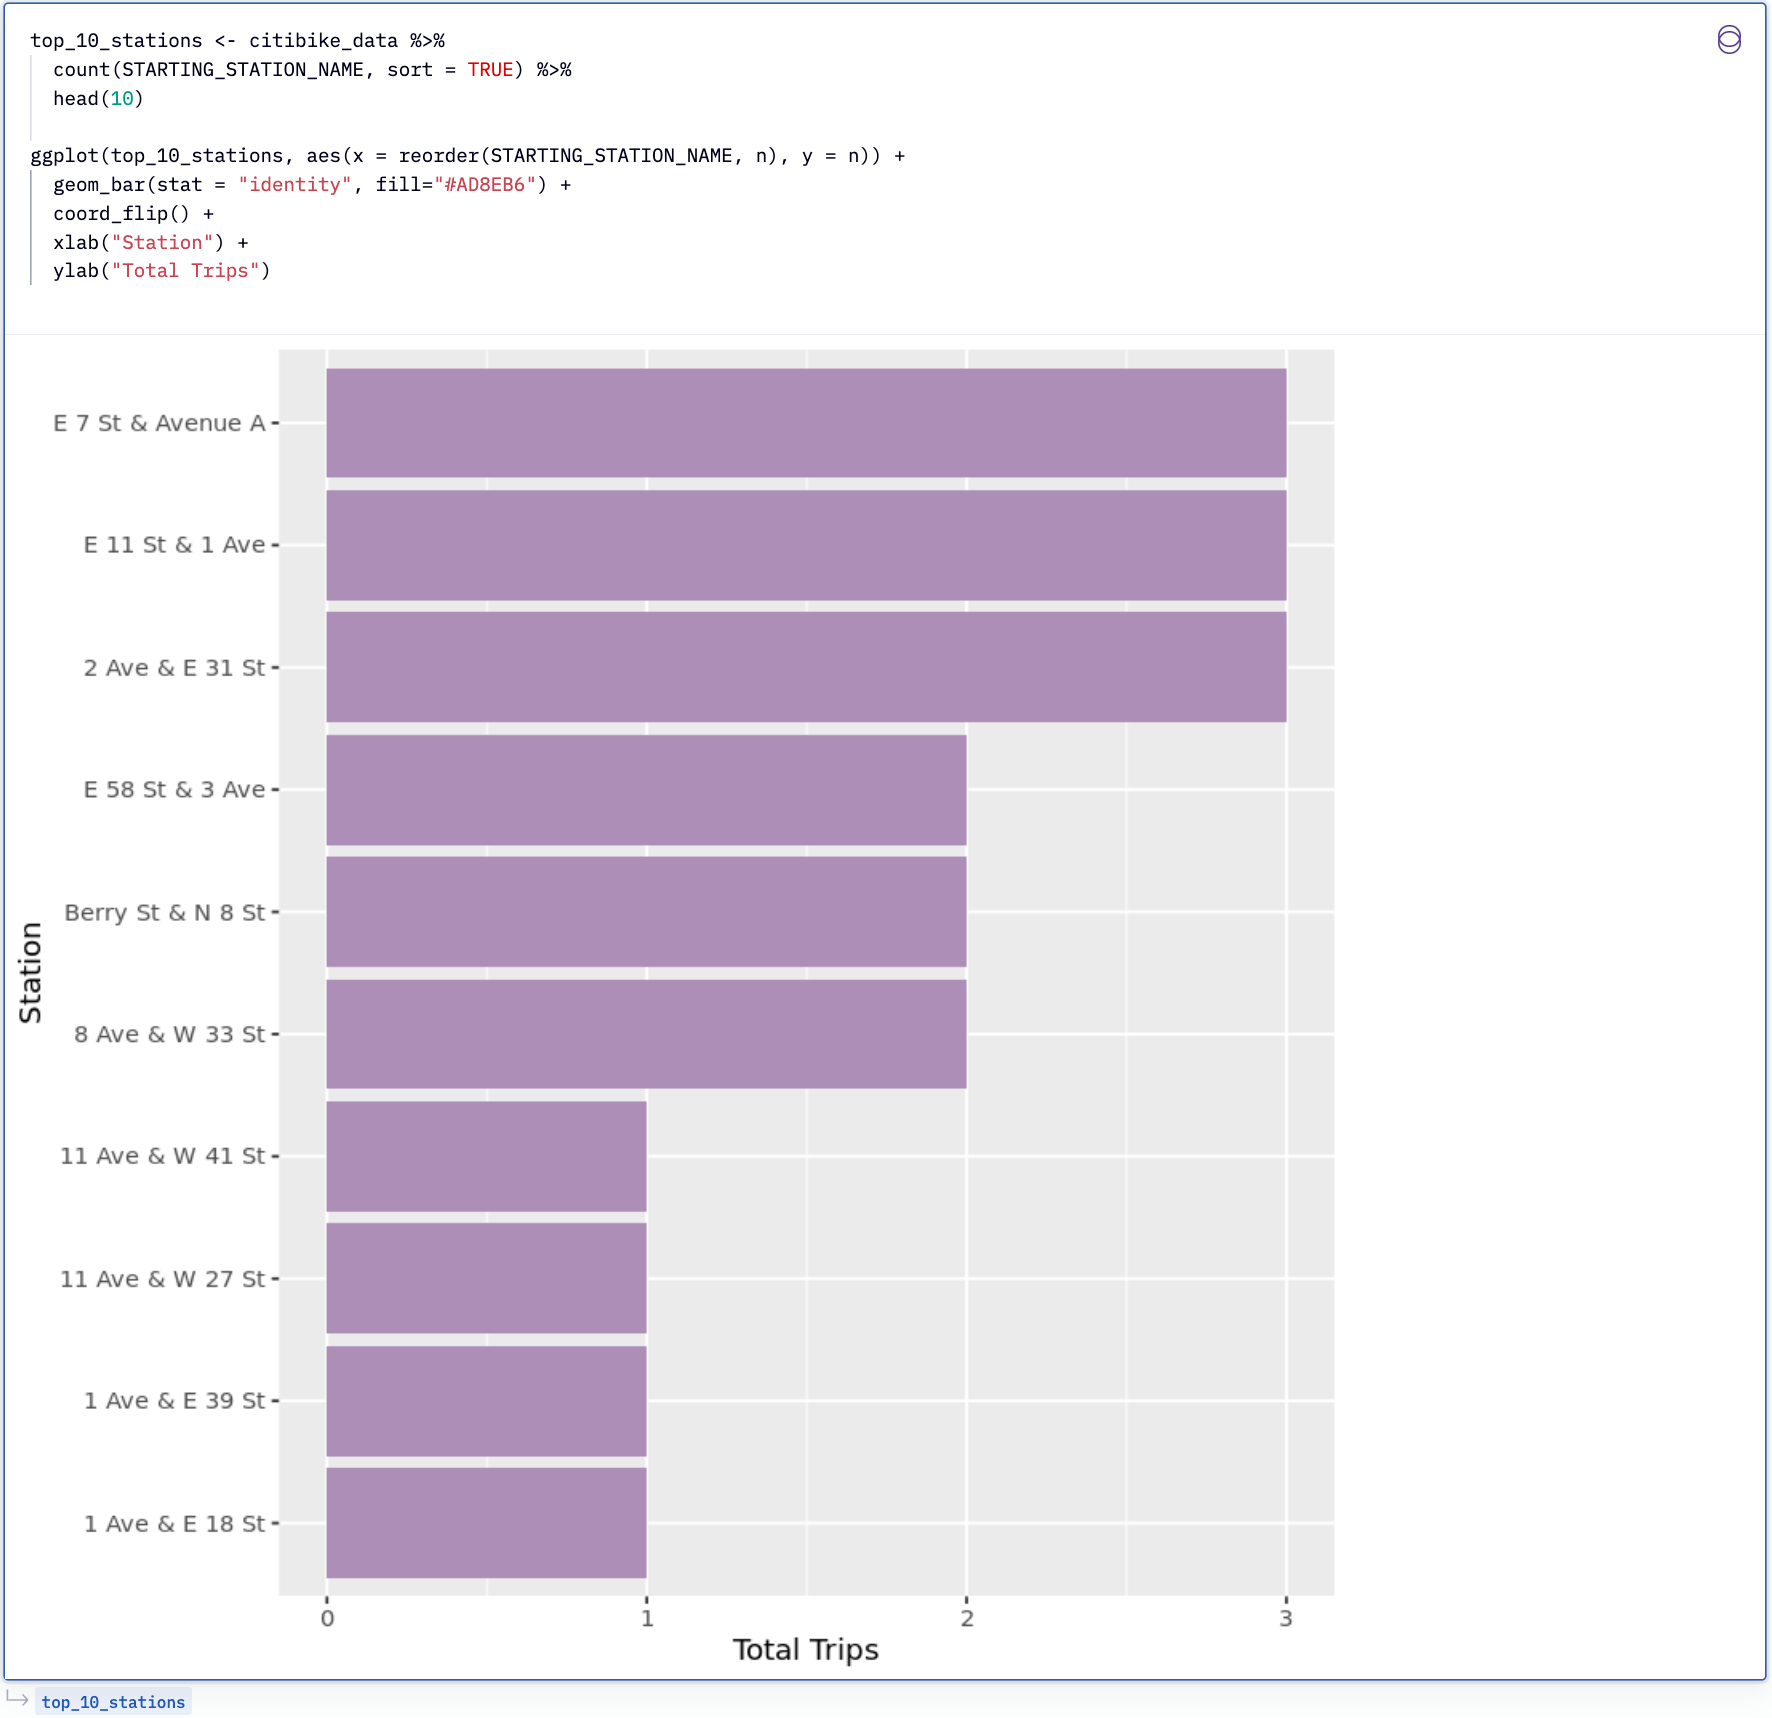
Task: Select the 11 Ave & W 27 St bar
Action: point(486,1278)
